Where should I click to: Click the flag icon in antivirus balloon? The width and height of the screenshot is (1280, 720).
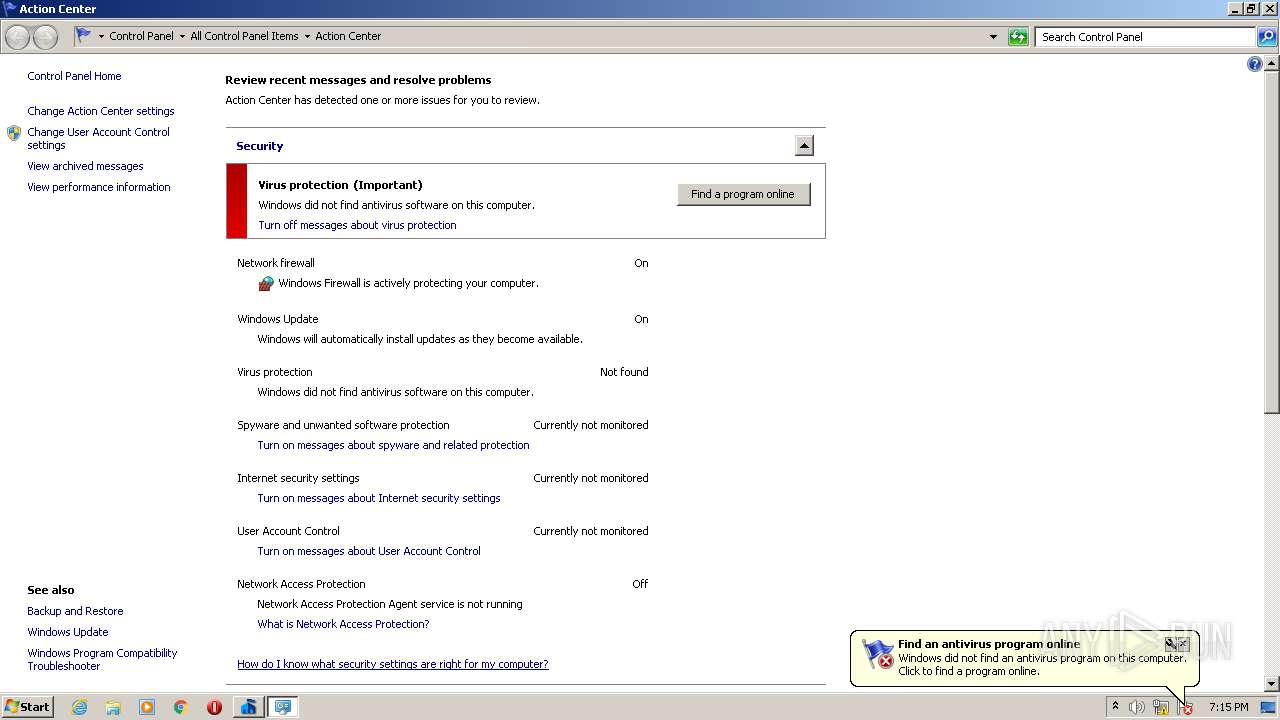(878, 655)
